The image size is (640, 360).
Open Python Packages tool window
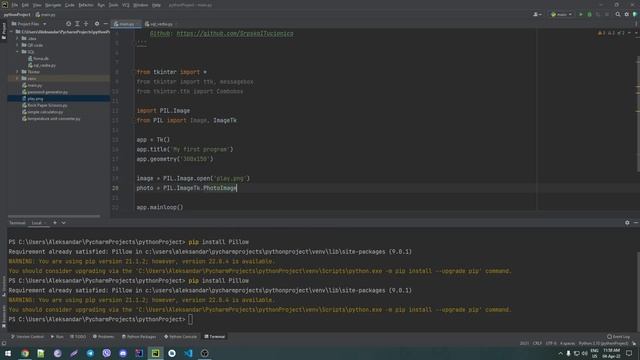point(139,337)
